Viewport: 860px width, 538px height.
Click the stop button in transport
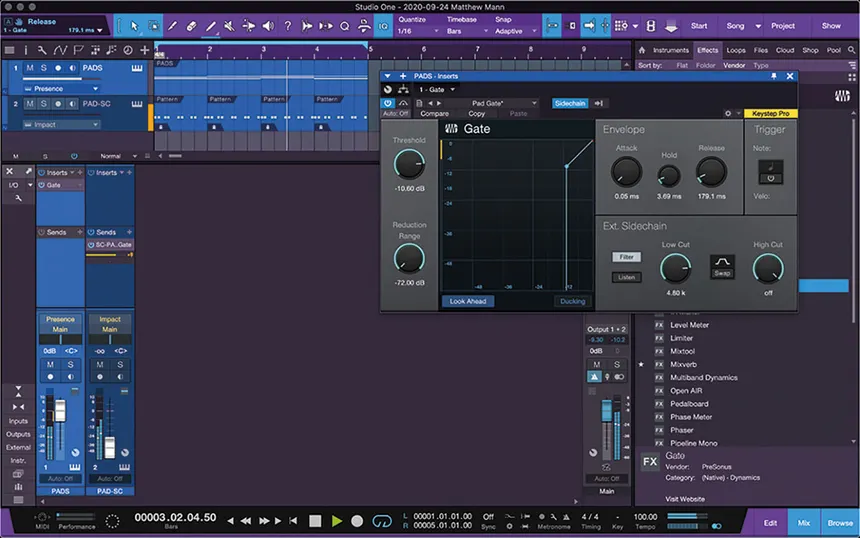315,520
